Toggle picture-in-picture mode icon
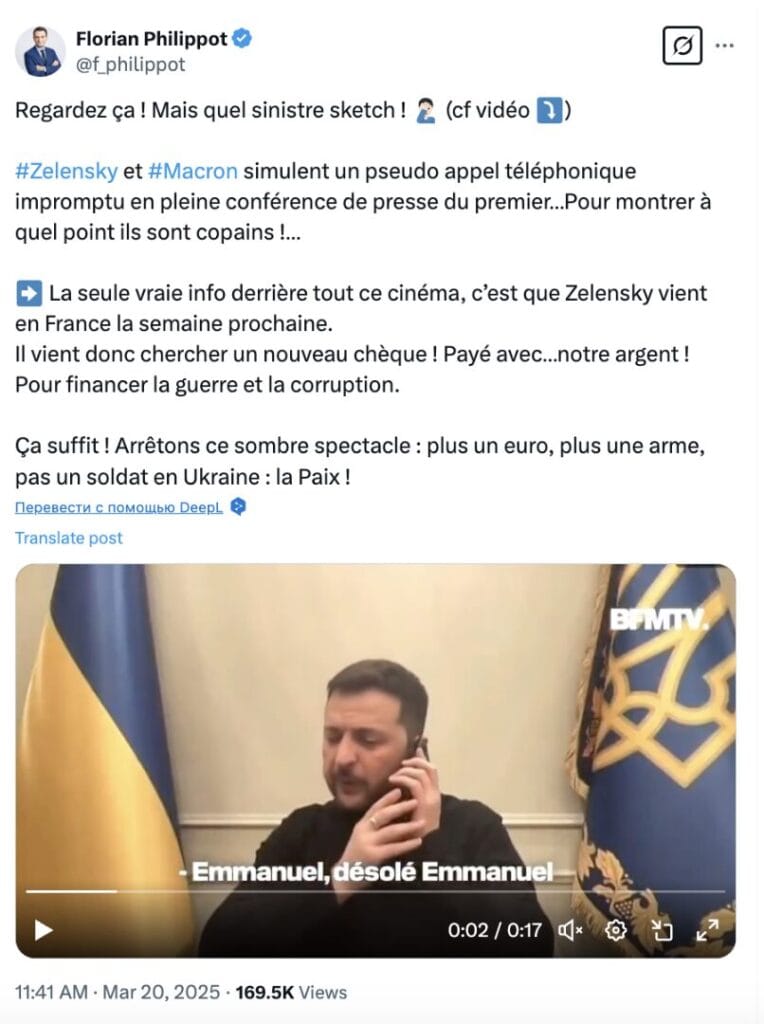 click(662, 930)
